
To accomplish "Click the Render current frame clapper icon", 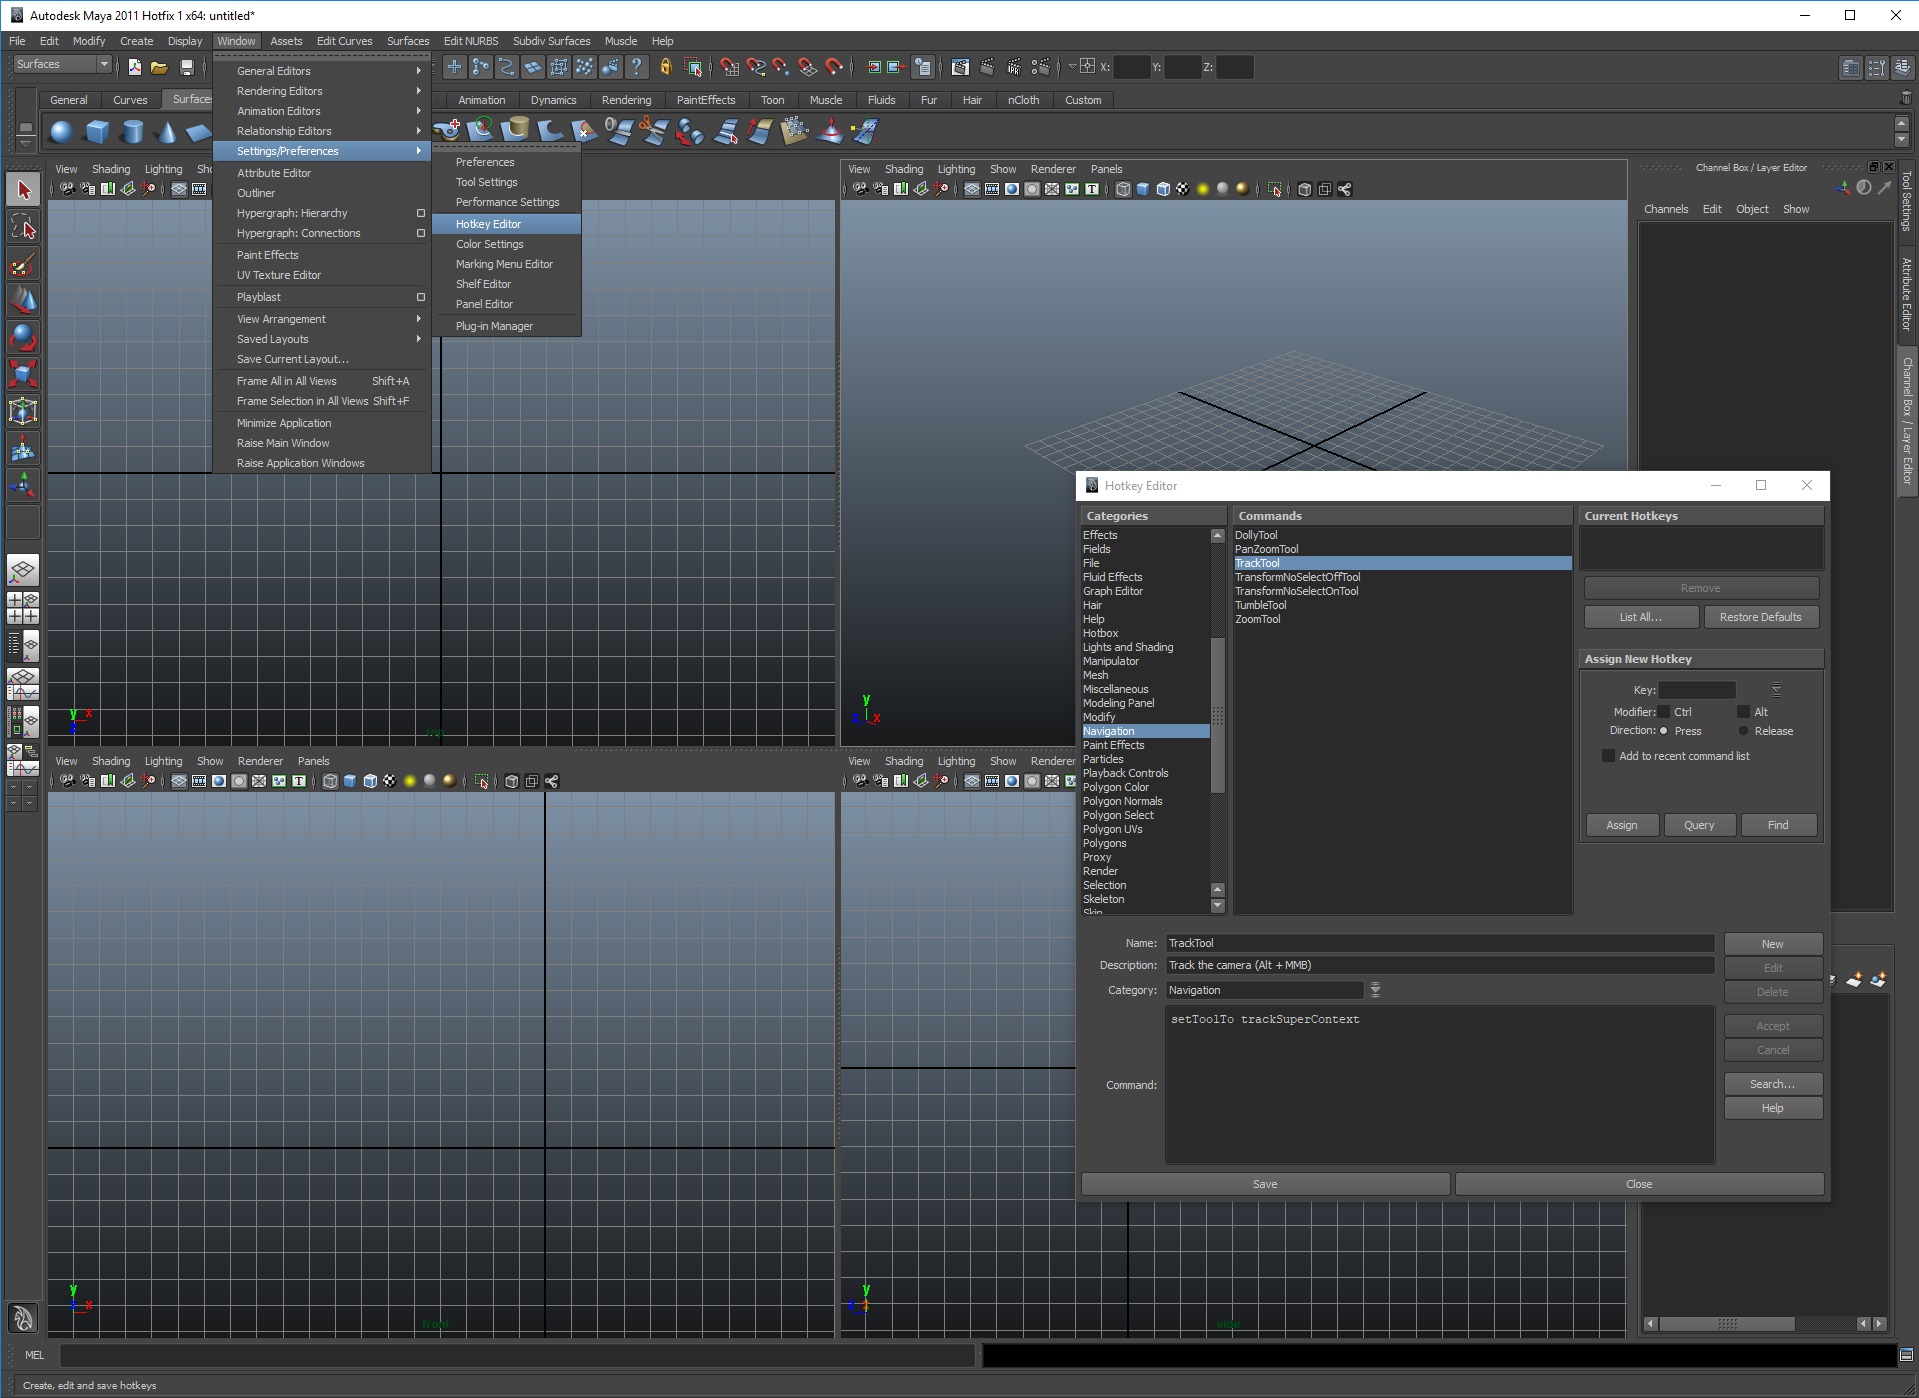I will [987, 67].
